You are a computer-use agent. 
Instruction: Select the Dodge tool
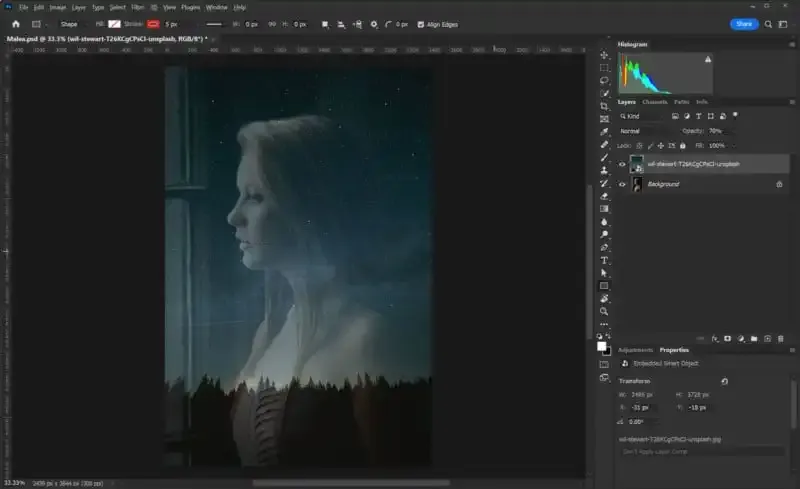[604, 234]
